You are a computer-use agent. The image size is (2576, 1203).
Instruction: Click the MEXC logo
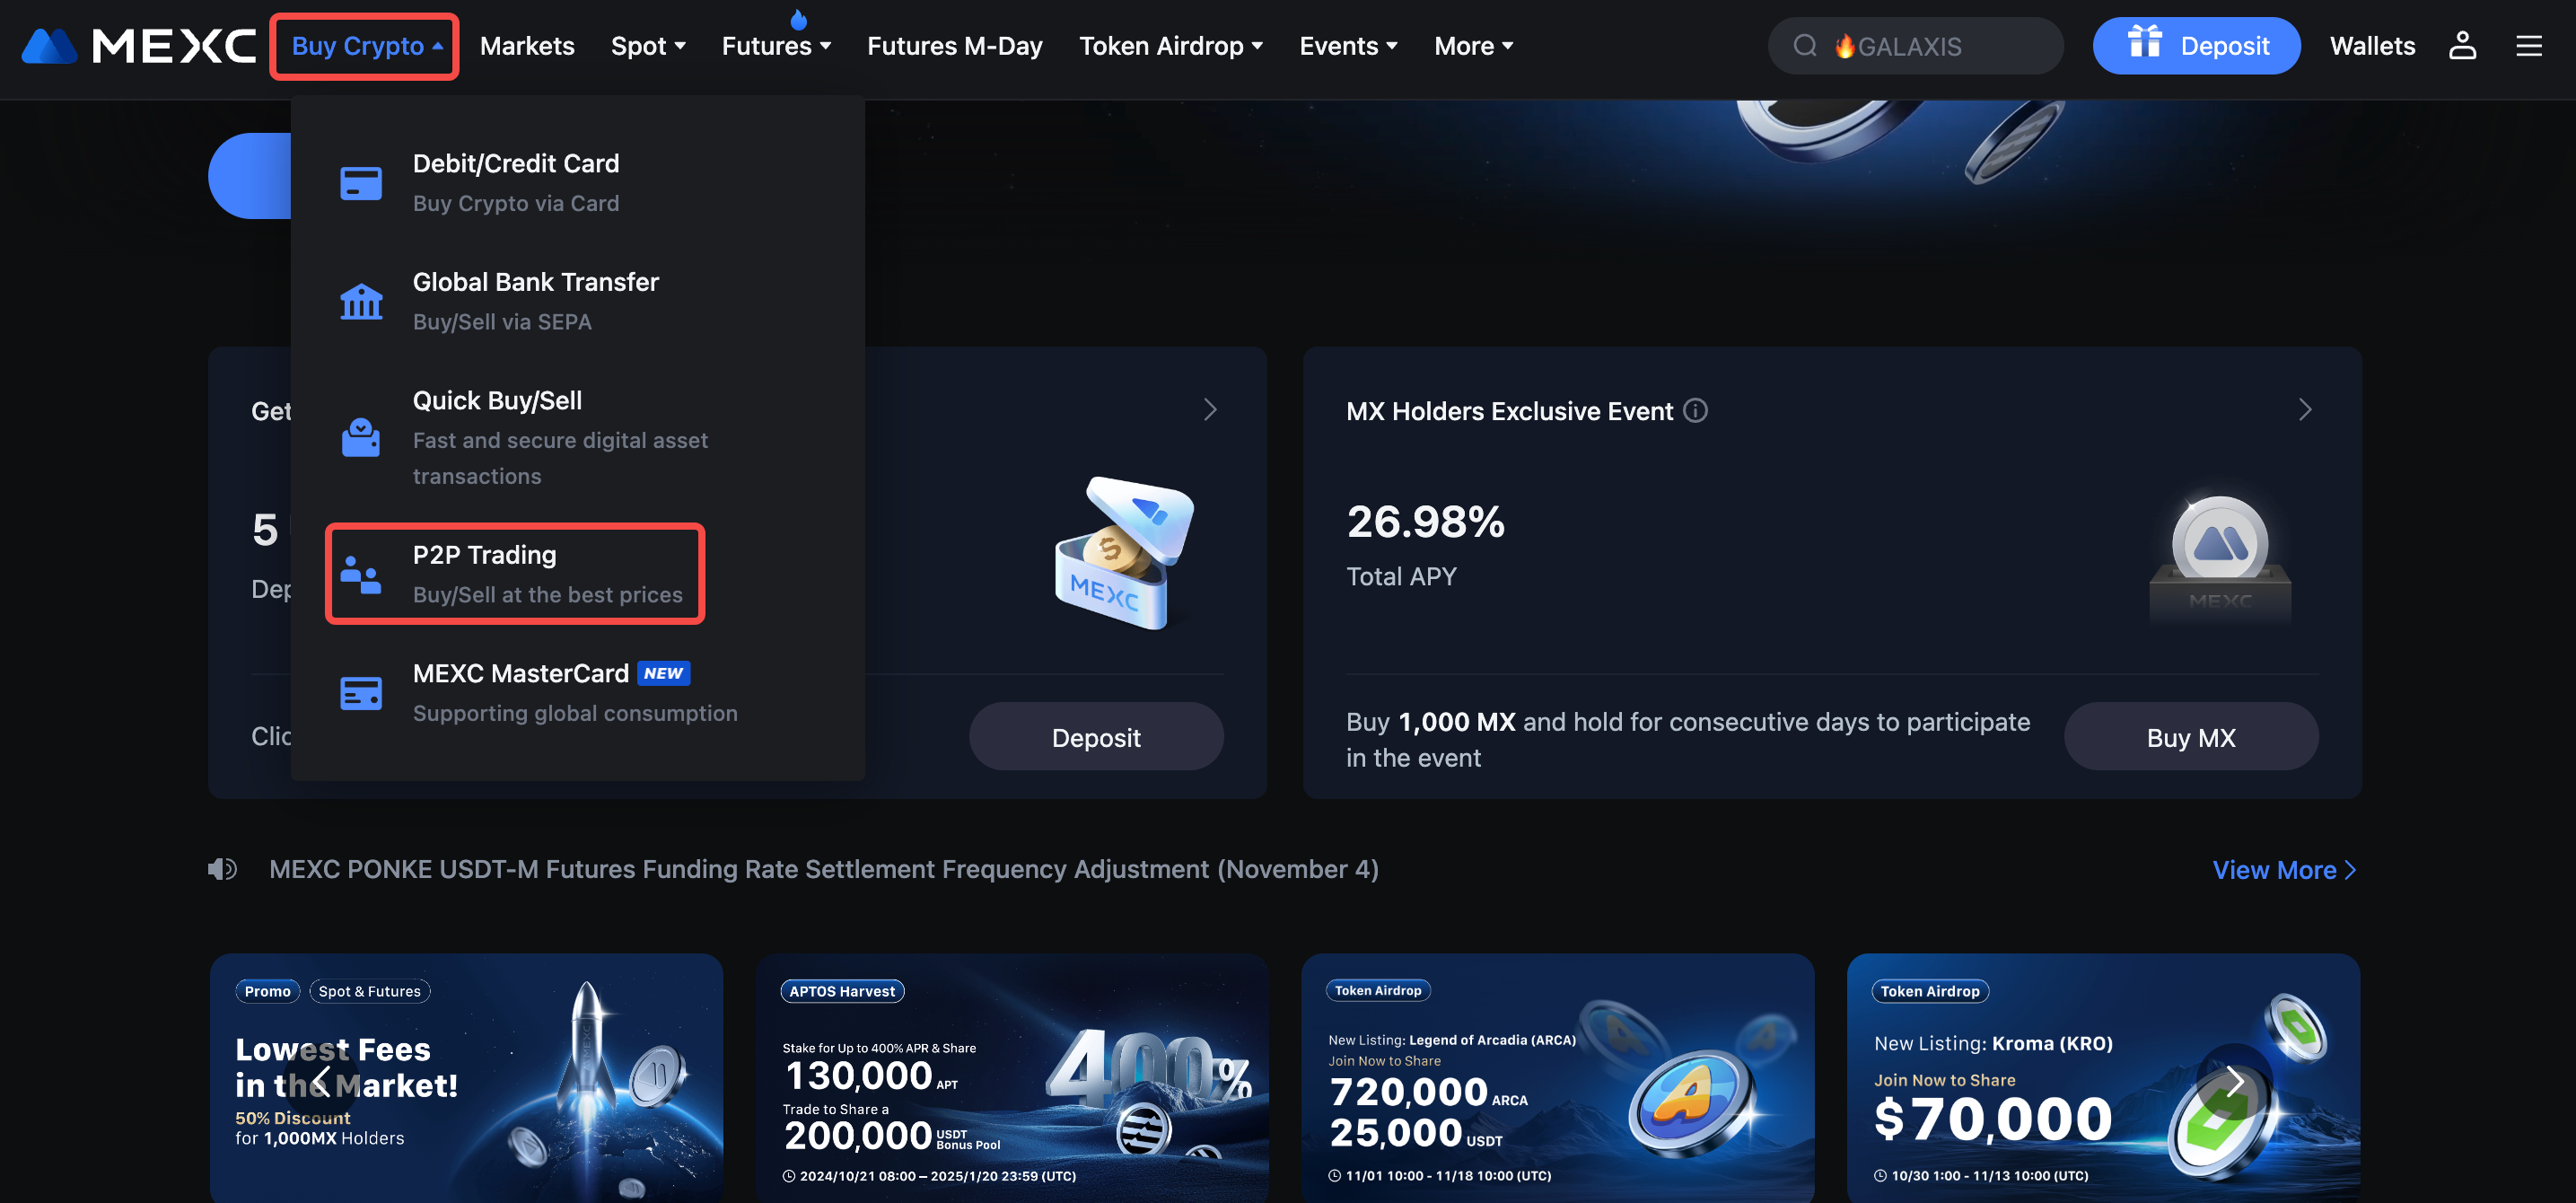pos(138,46)
